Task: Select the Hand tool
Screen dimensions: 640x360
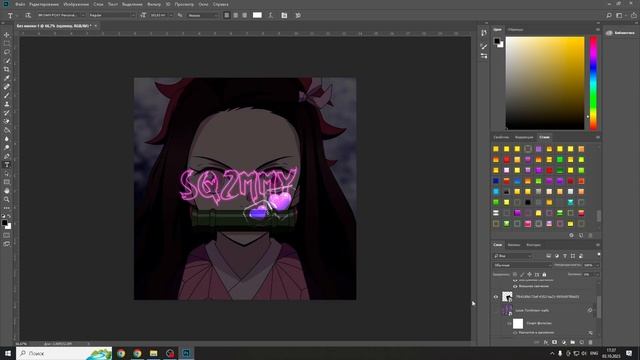Action: (7, 191)
